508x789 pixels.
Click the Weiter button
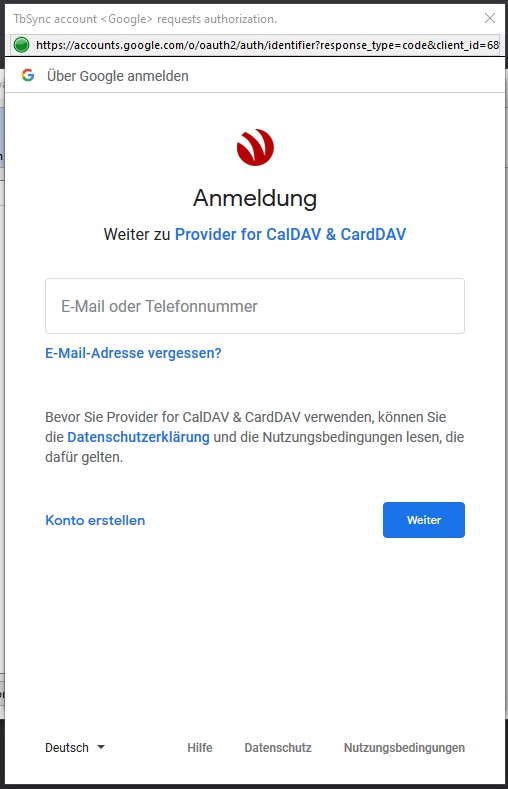pyautogui.click(x=424, y=520)
